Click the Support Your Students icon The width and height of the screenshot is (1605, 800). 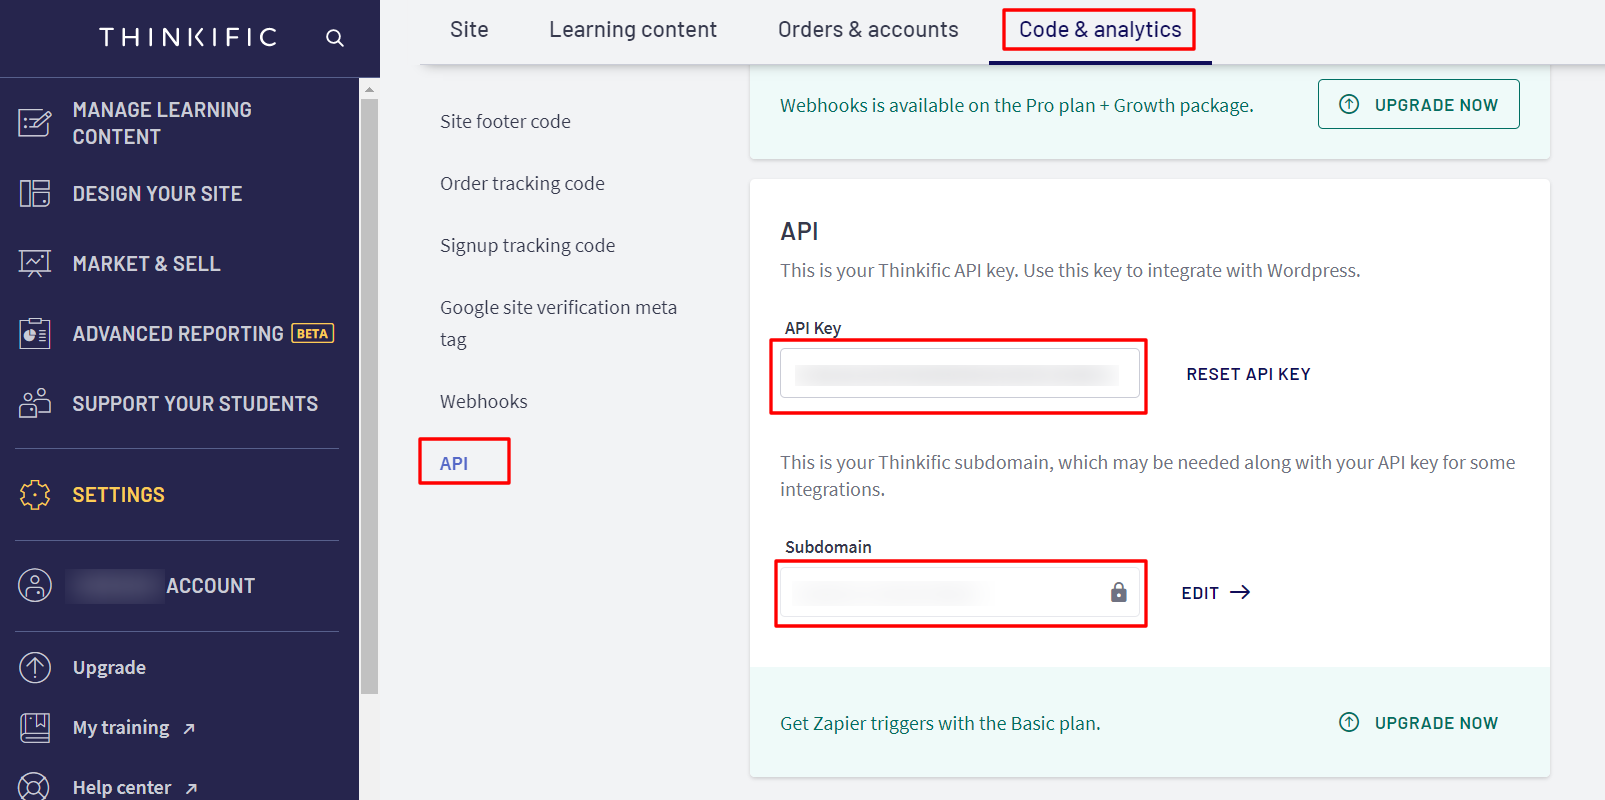click(35, 403)
